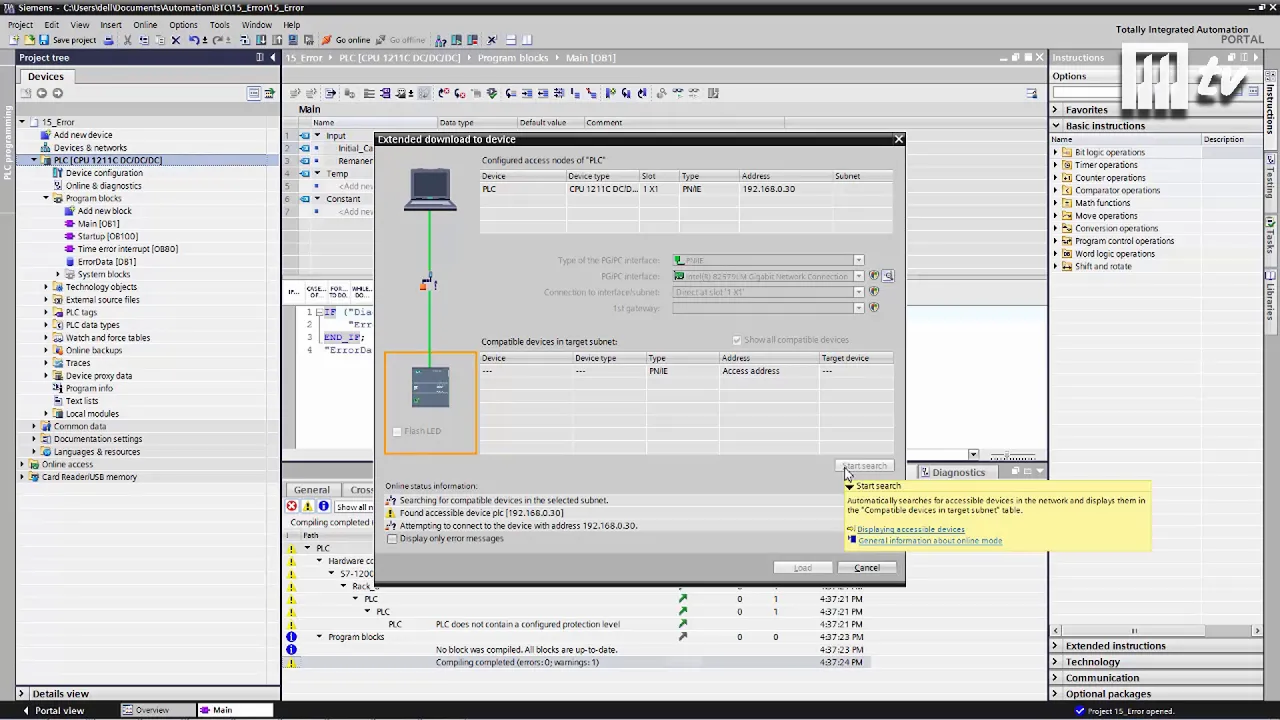Click the Save project button
The width and height of the screenshot is (1280, 720).
66,40
